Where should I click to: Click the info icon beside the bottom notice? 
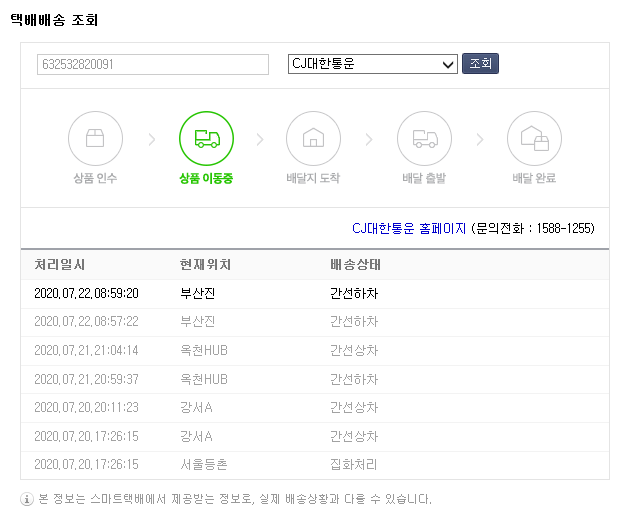(x=27, y=498)
